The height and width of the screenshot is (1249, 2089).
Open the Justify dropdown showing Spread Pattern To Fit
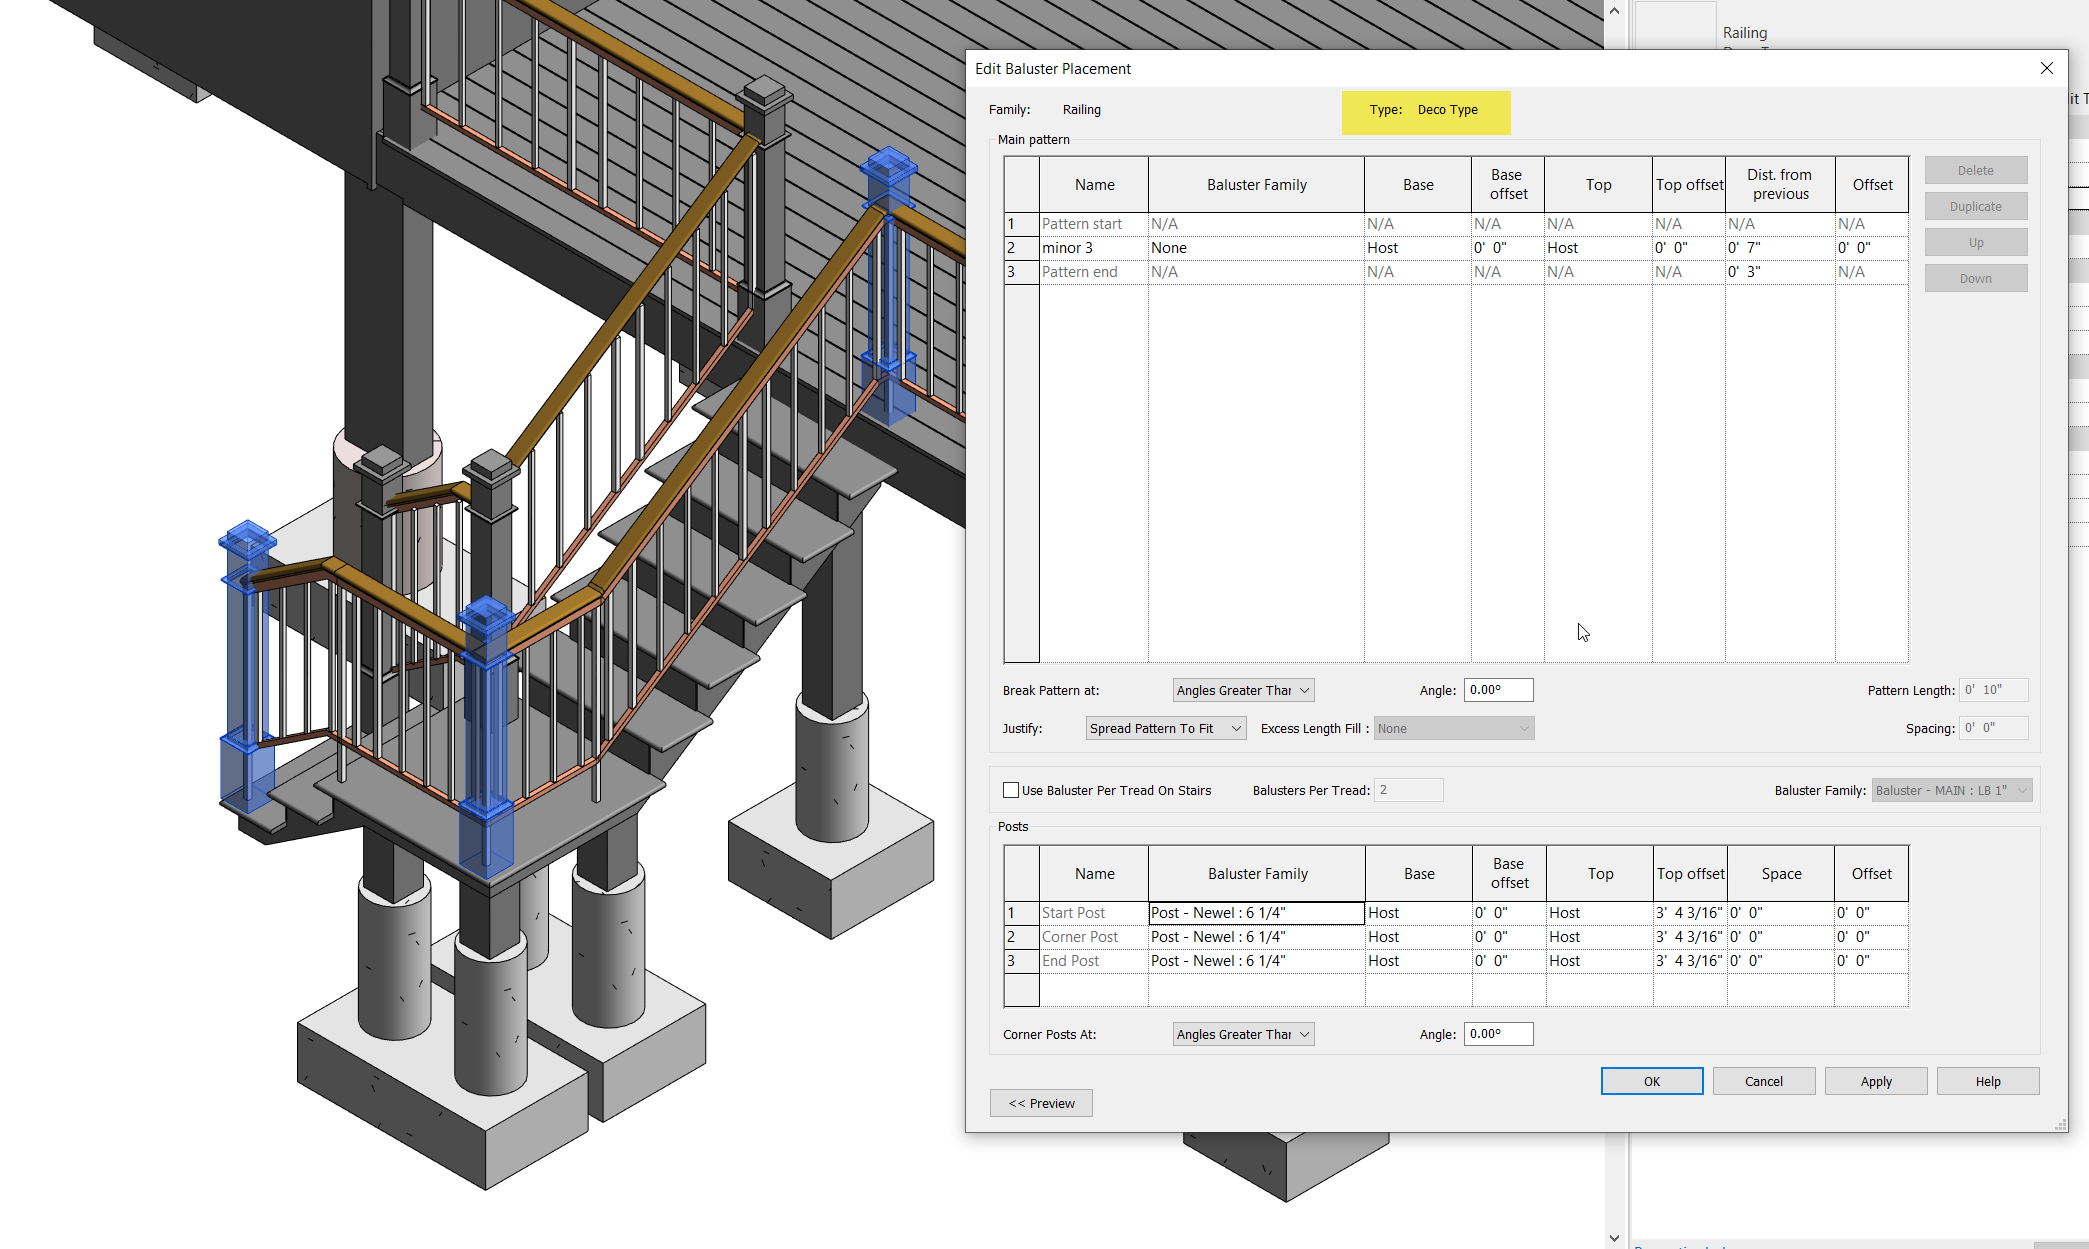tap(1165, 728)
